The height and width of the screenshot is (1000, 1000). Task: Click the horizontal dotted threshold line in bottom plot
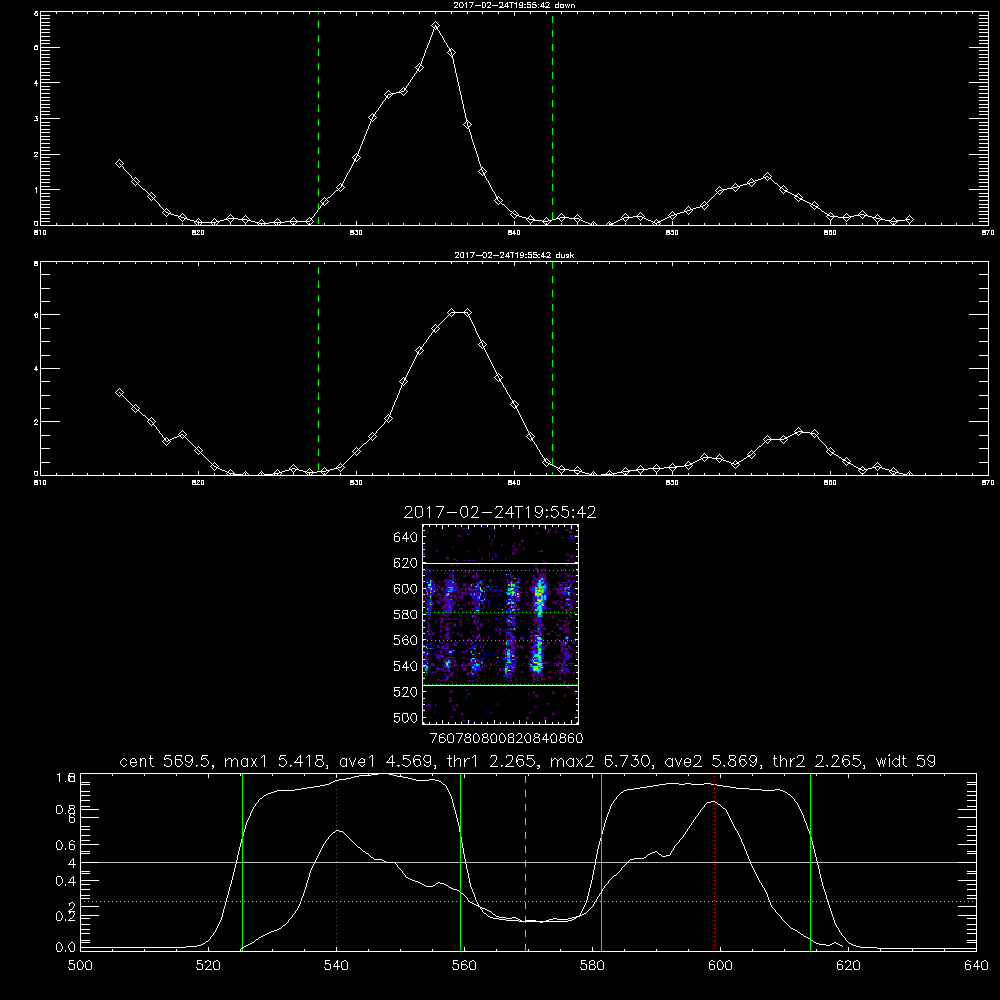click(x=528, y=902)
